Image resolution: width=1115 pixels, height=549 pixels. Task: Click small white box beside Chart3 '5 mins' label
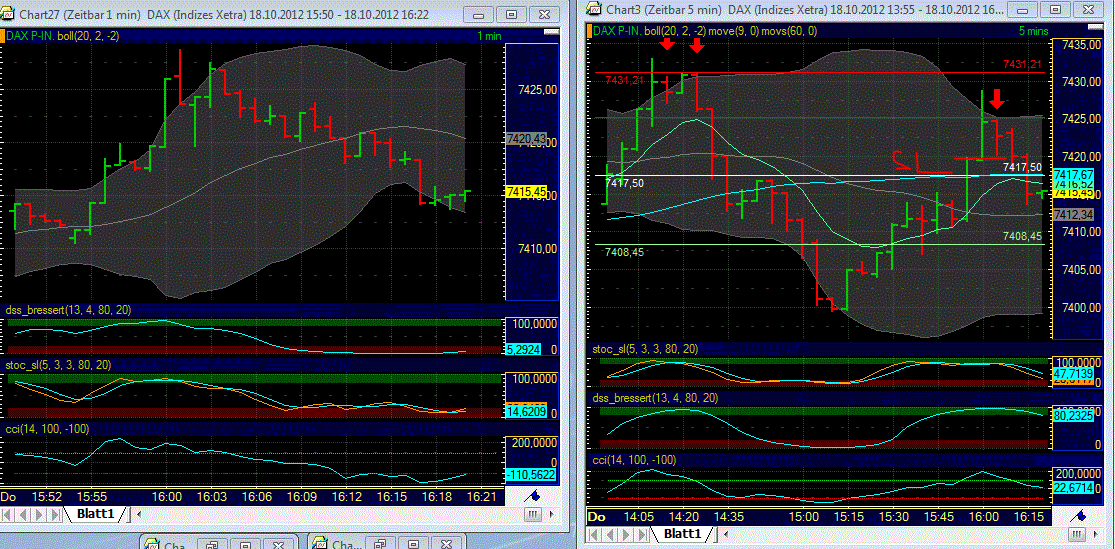pyautogui.click(x=1097, y=28)
